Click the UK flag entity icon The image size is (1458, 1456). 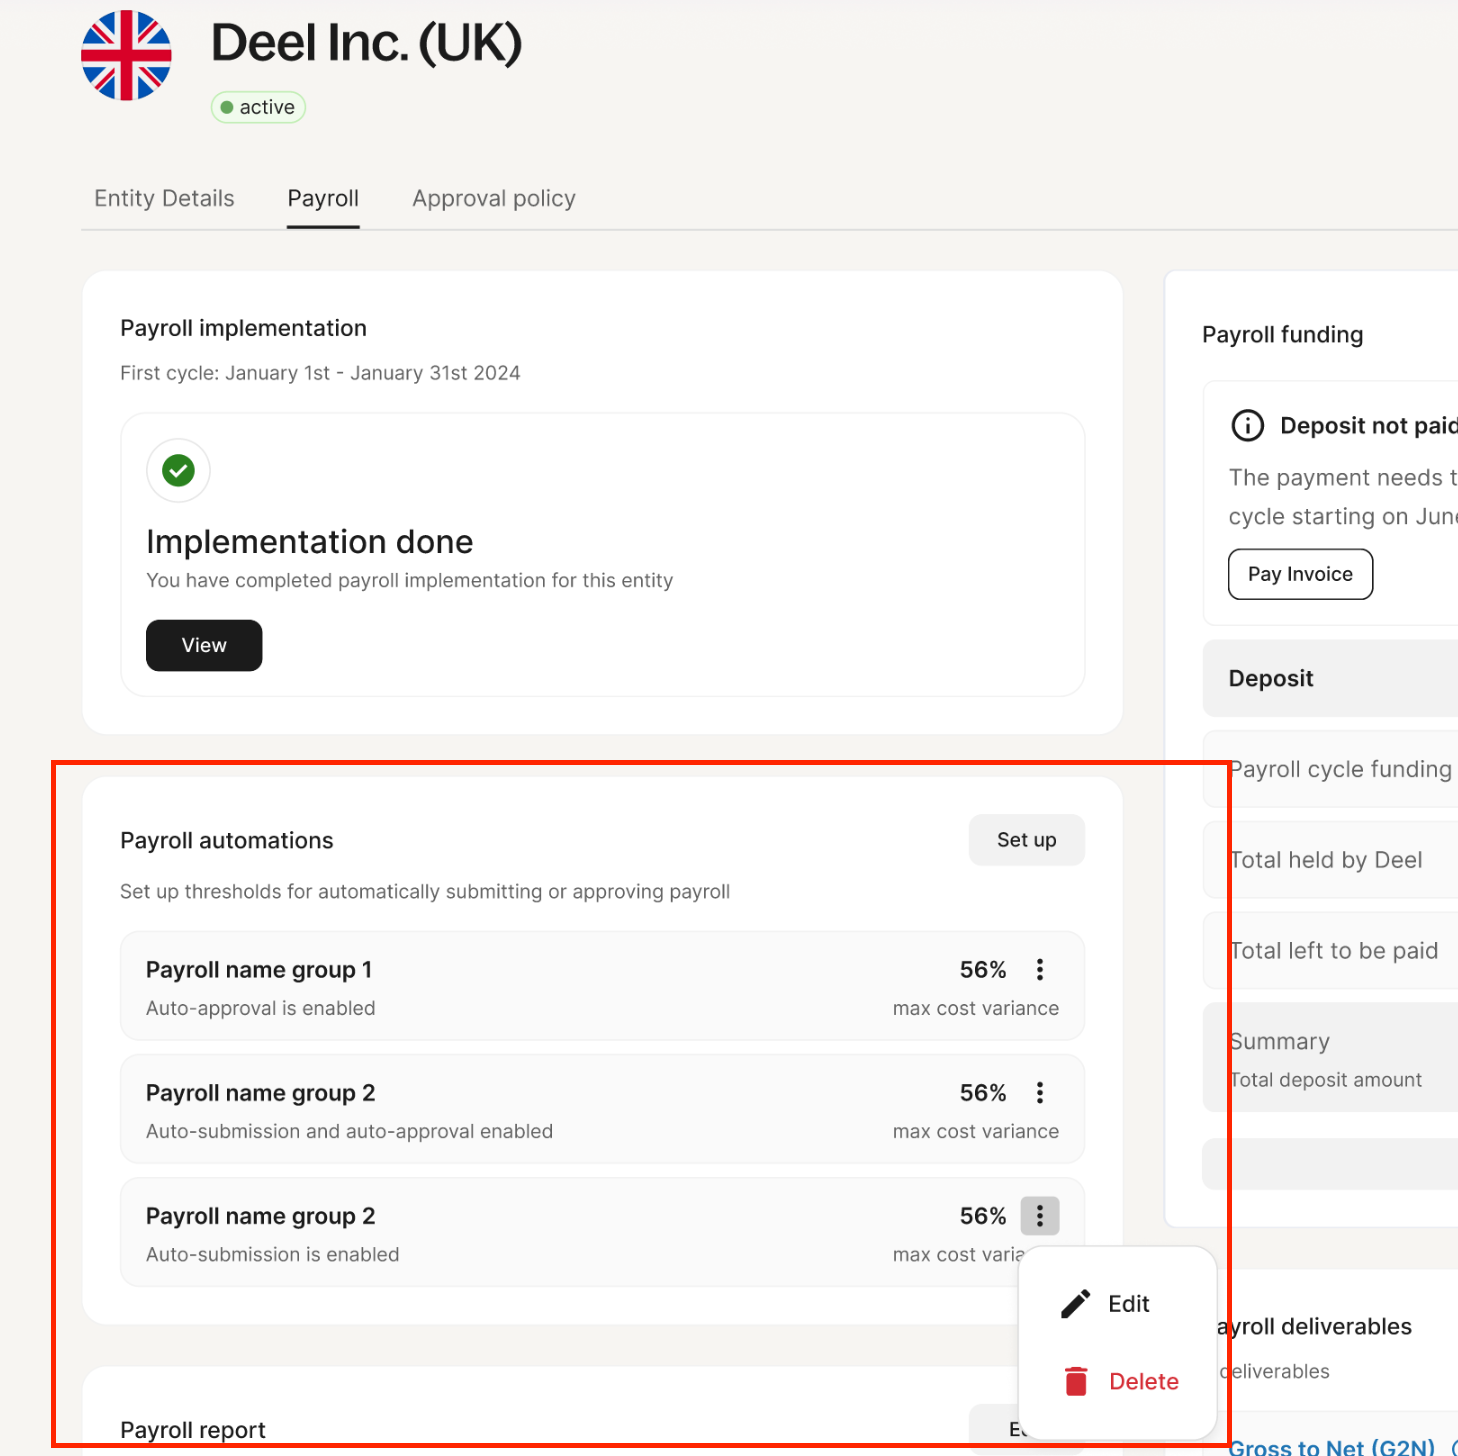126,56
